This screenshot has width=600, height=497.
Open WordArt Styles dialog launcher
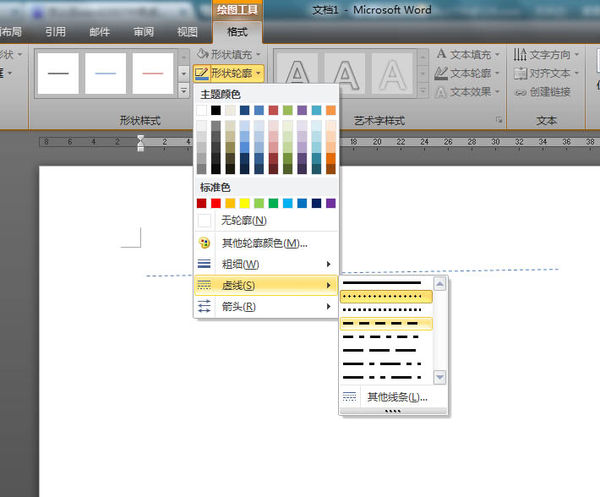499,120
